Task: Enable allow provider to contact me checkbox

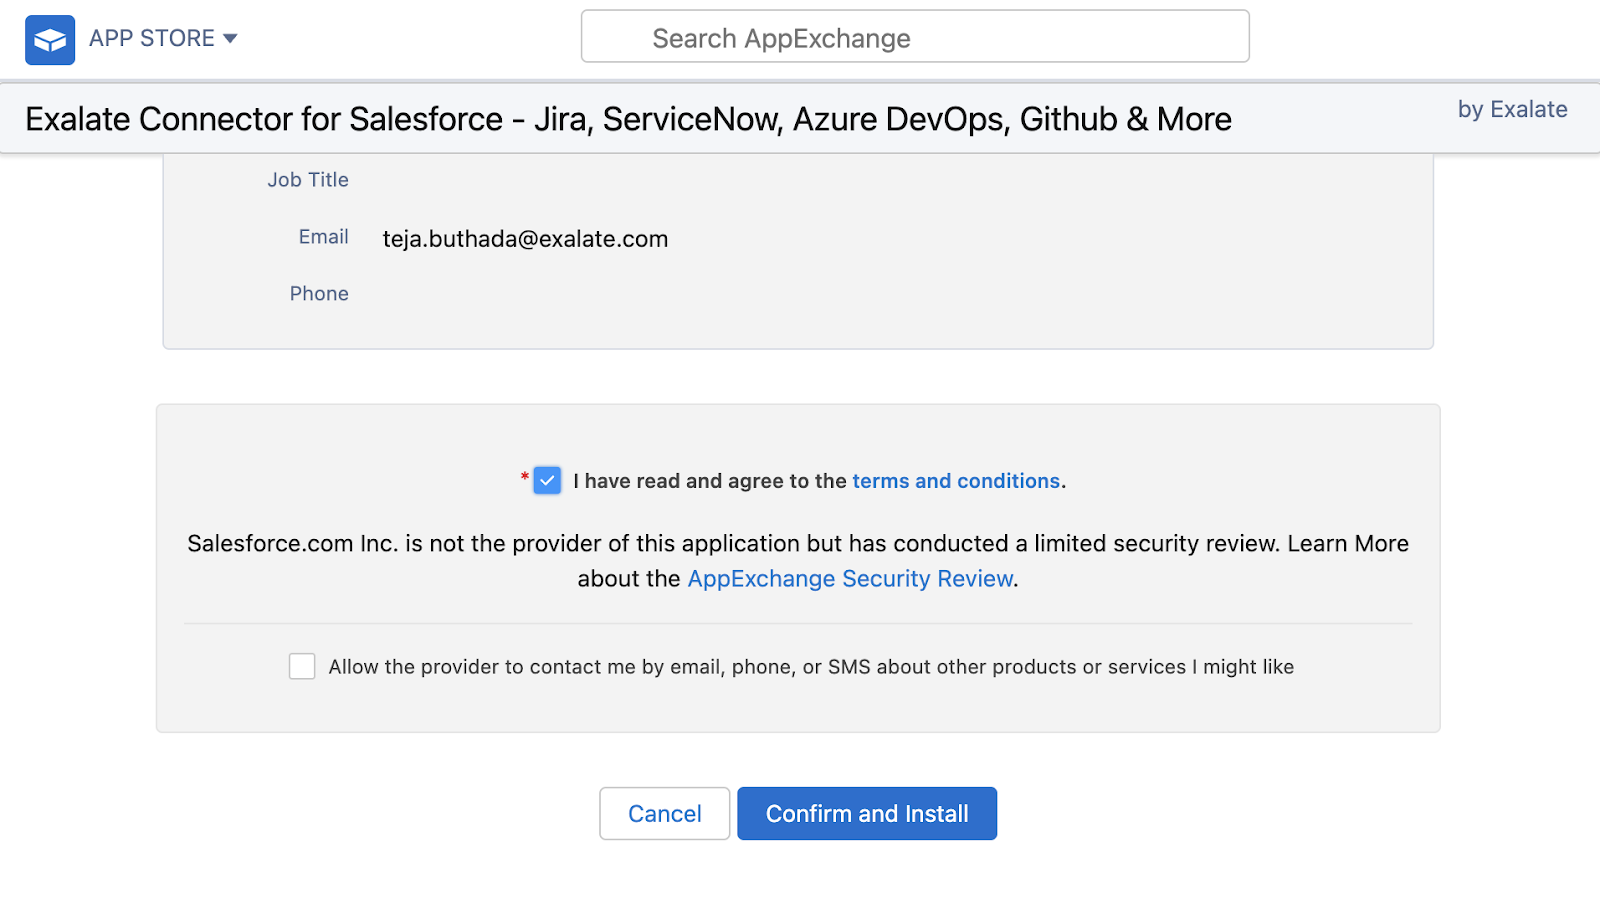Action: [302, 666]
